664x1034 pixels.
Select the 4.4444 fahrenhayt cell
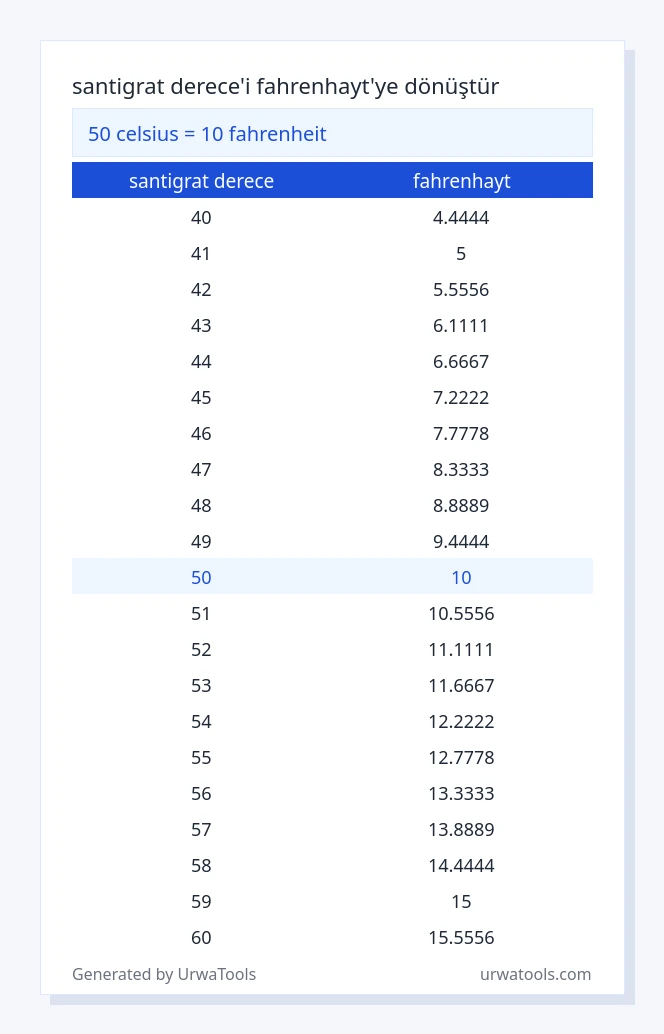[x=461, y=218]
